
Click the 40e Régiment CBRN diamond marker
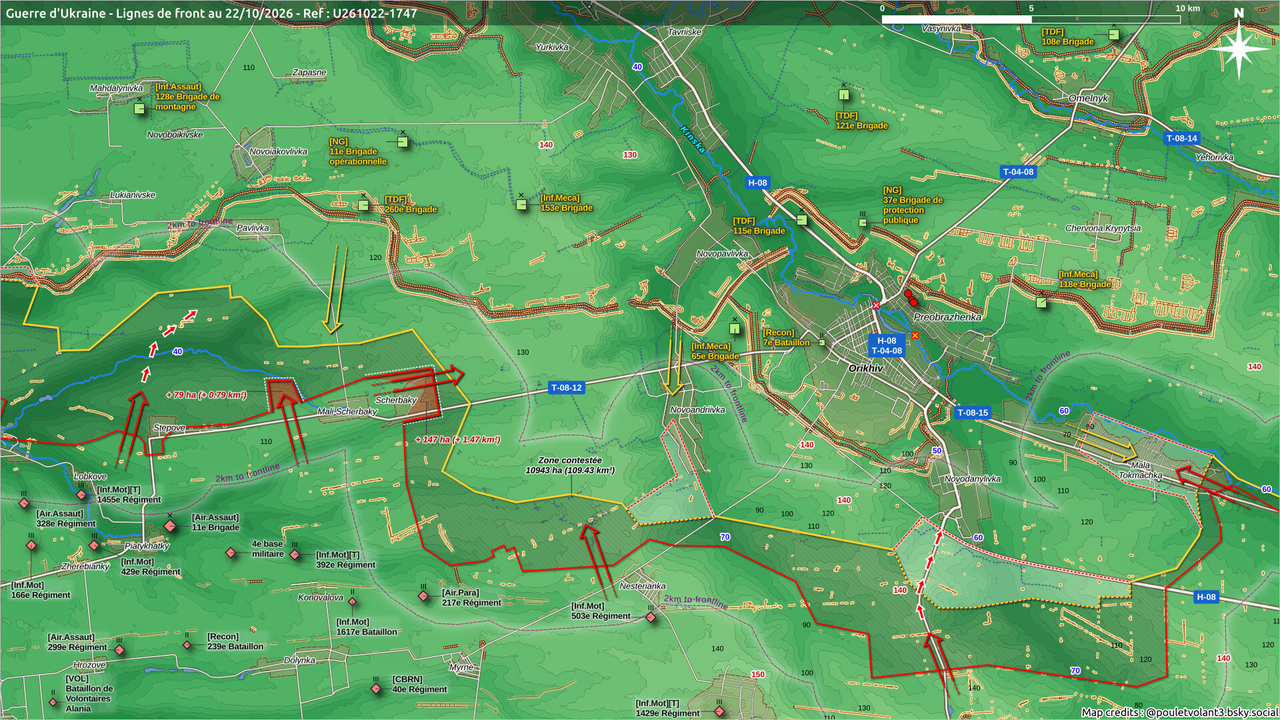(374, 689)
